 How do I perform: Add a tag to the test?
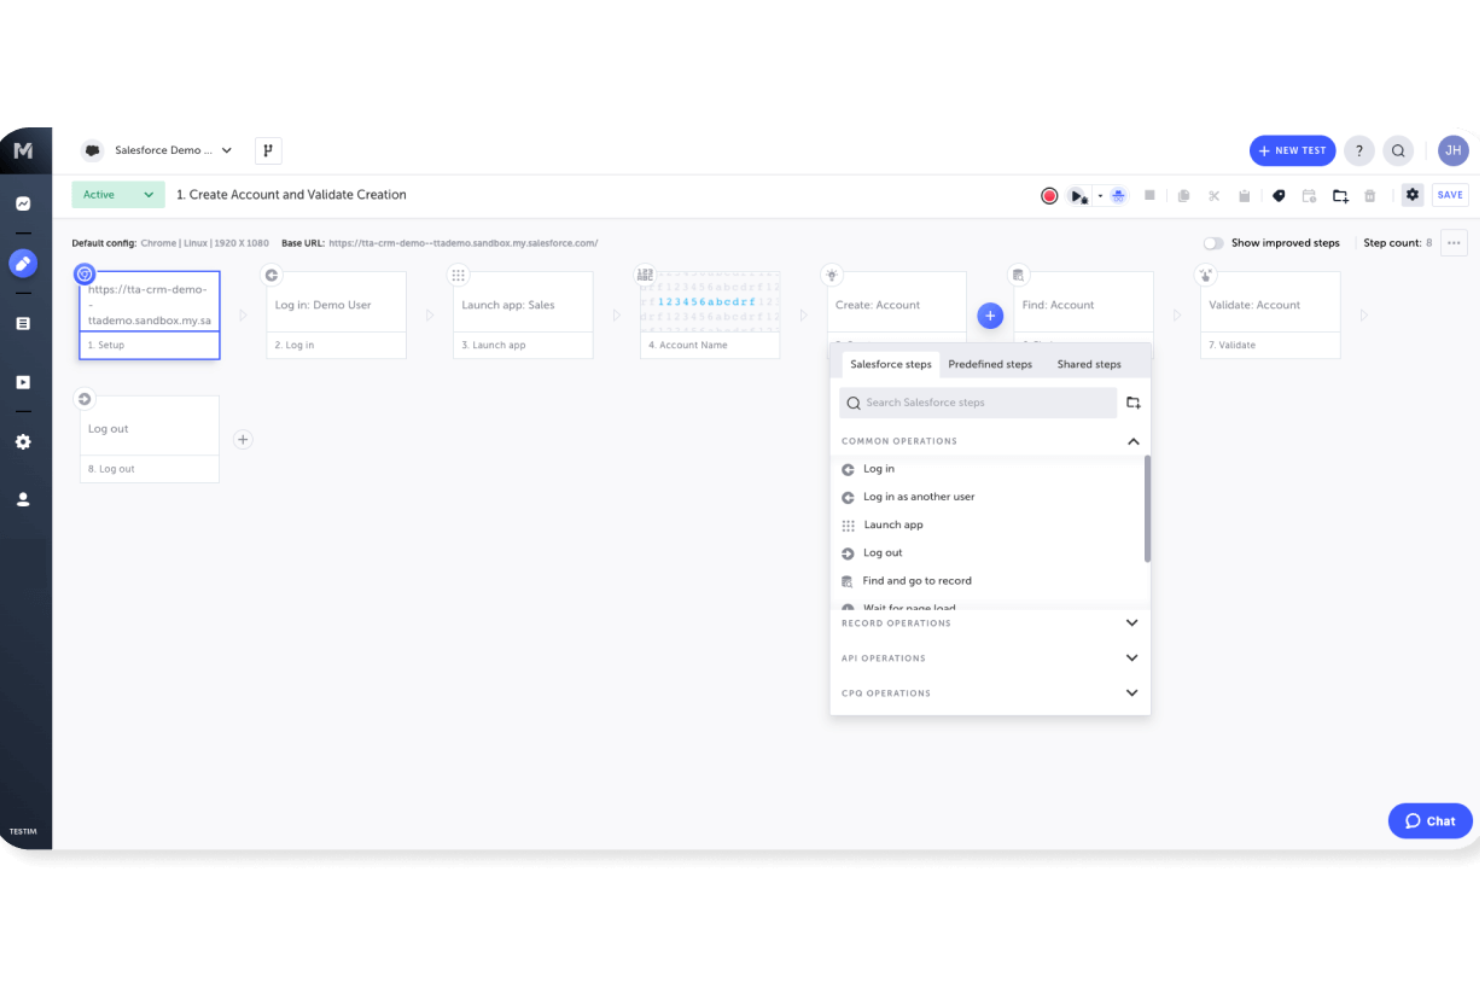1279,195
